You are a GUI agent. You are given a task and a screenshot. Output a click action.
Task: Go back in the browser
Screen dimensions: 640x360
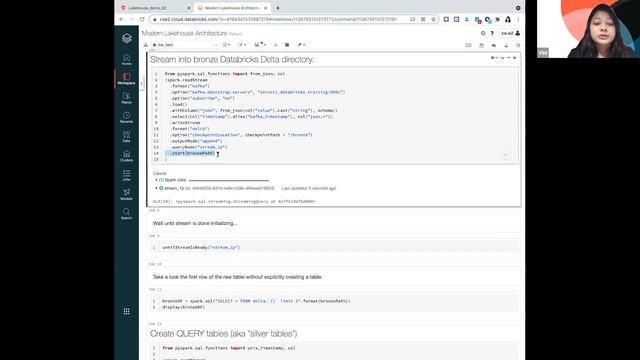pos(121,19)
